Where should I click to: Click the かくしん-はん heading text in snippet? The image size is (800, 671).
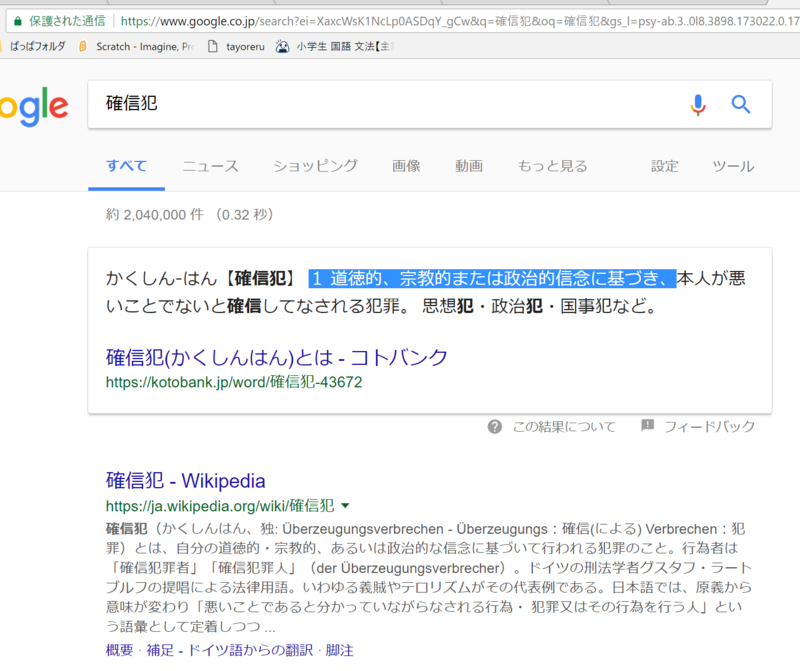pos(161,279)
